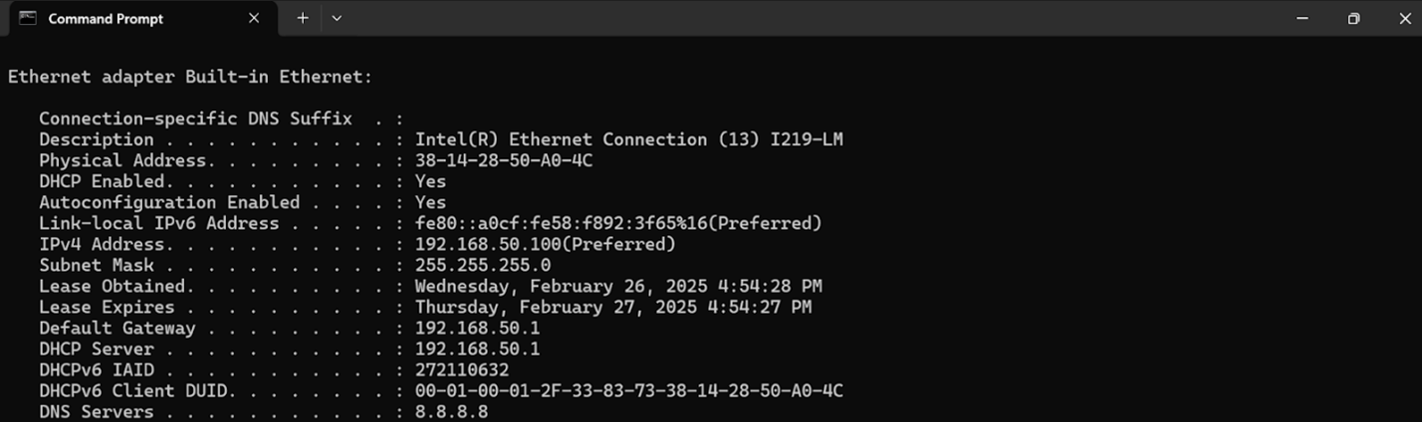
Task: Click the Command Prompt terminal icon in tab
Action: pos(28,18)
